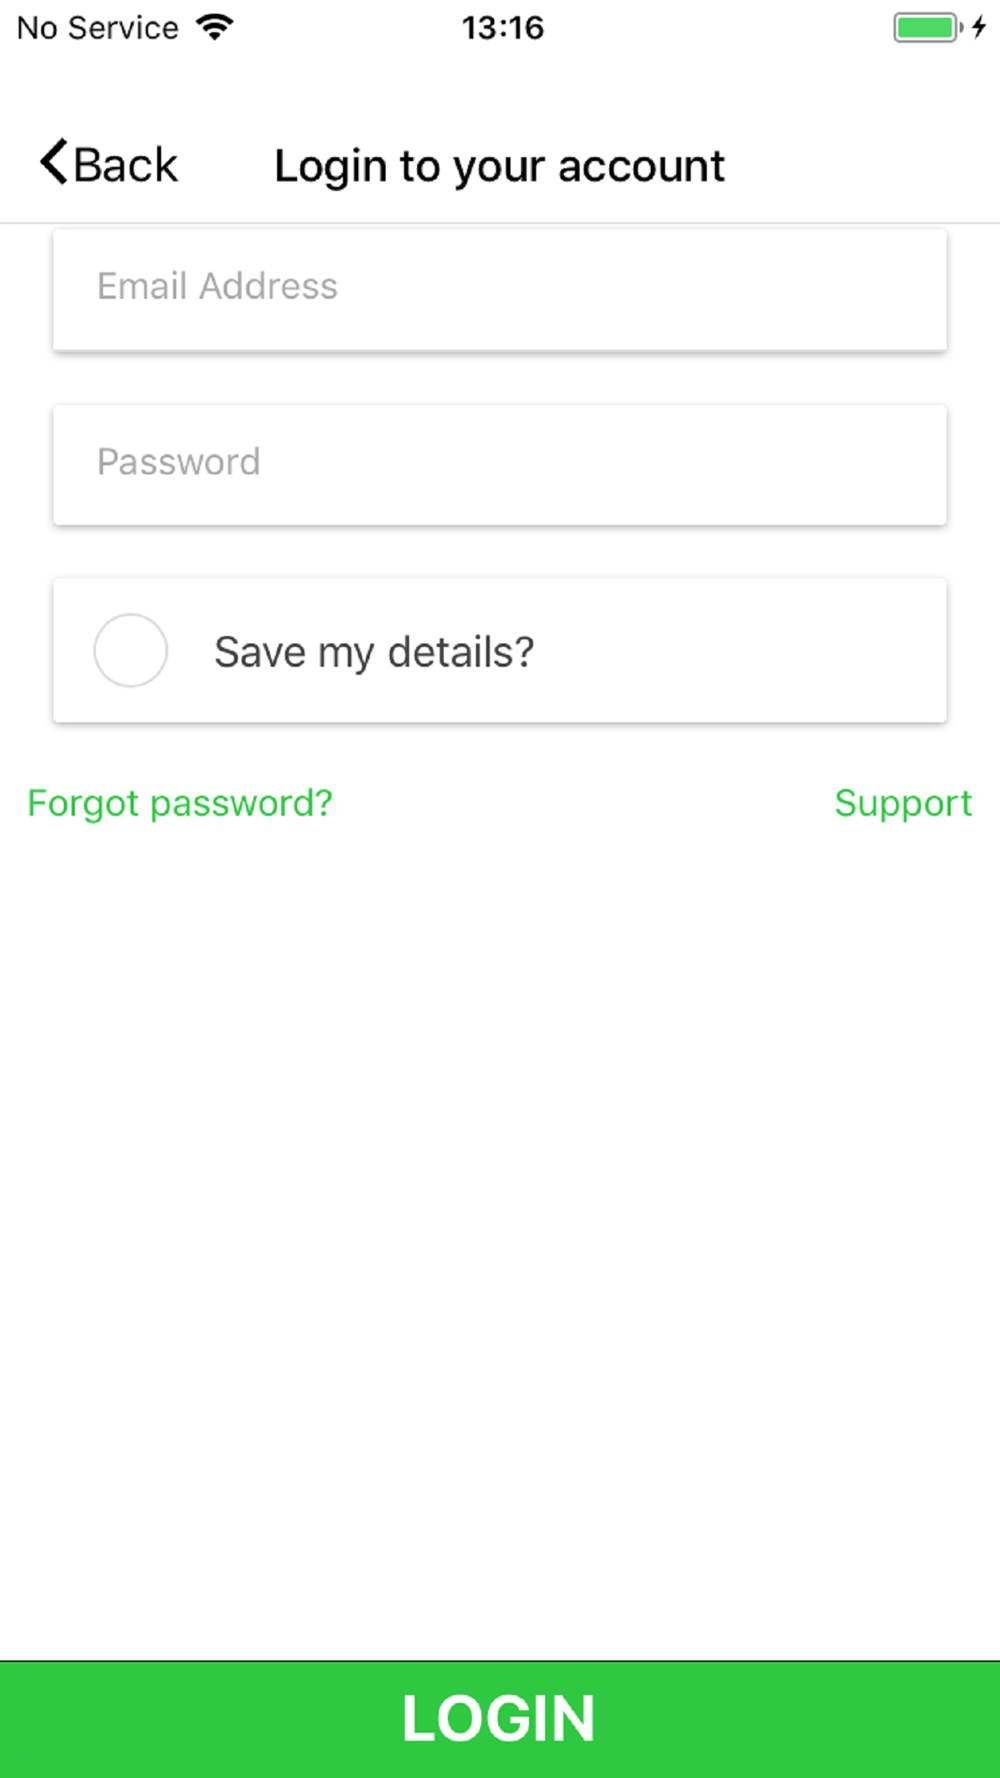
Task: Tap the charging bolt icon
Action: (x=980, y=27)
